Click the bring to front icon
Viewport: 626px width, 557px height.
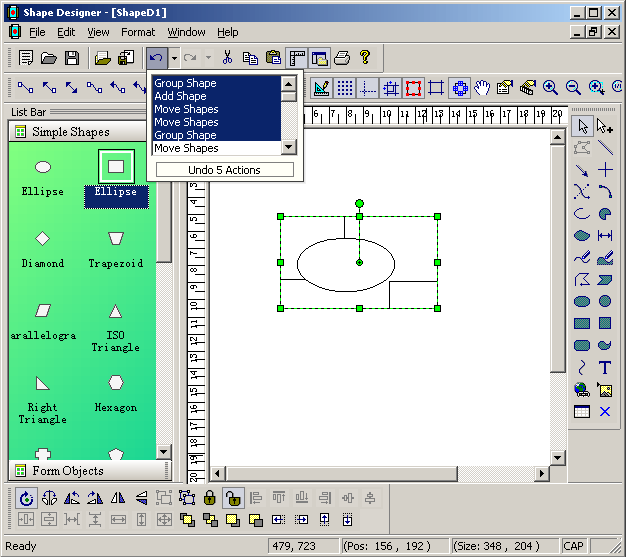tap(187, 520)
